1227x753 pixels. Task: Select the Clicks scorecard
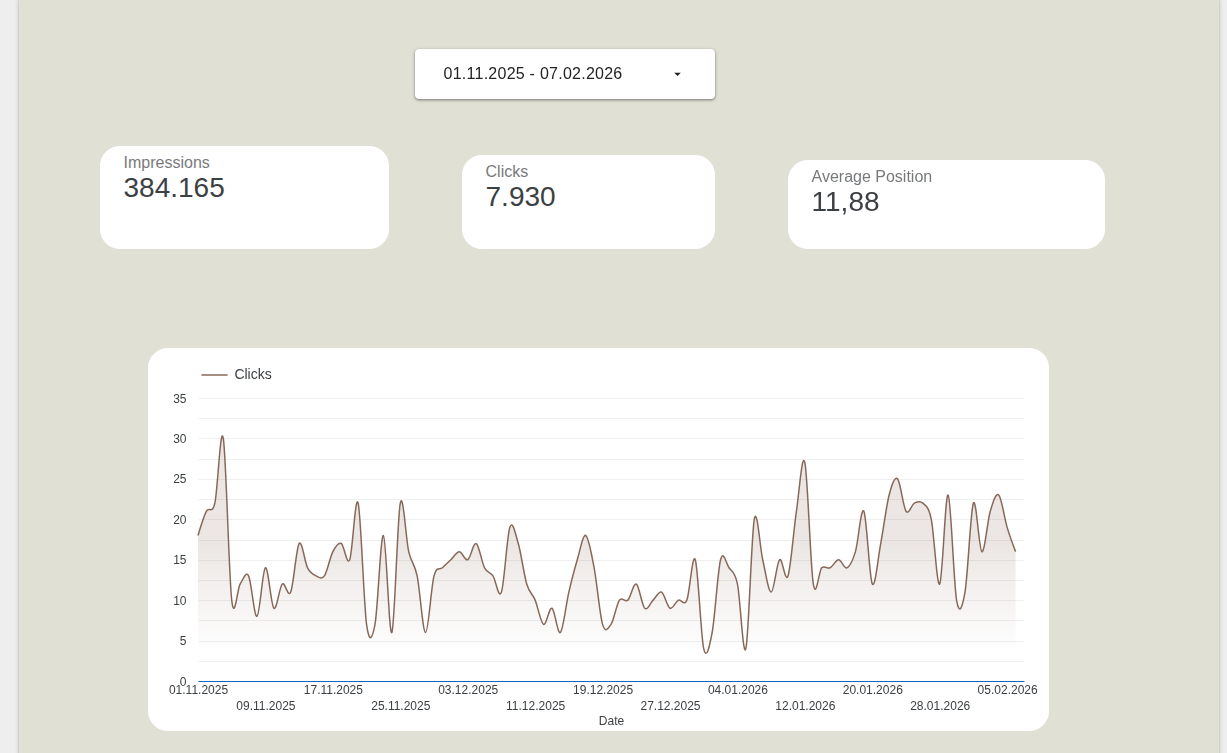point(588,202)
